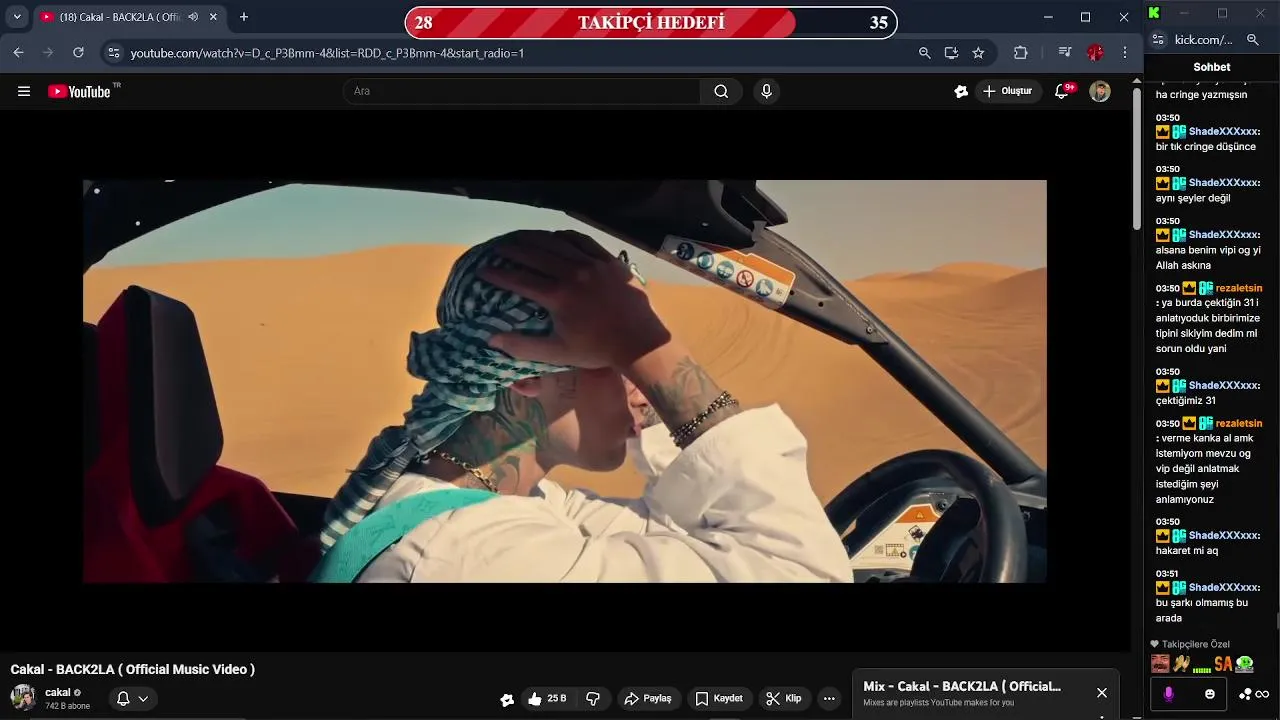Click Kick window zoom magnifier icon
The image size is (1280, 720).
1253,40
